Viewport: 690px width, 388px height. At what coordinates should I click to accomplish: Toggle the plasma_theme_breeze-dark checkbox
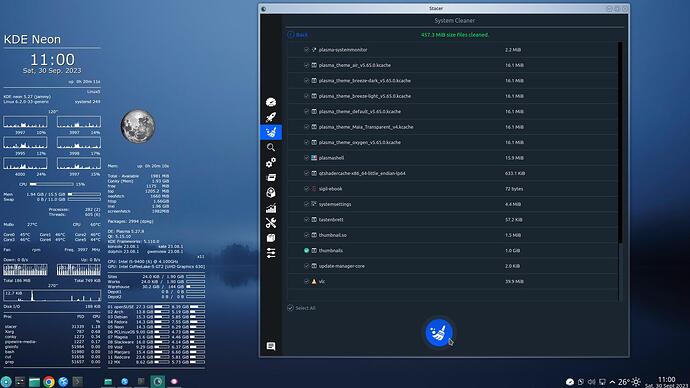(x=306, y=81)
